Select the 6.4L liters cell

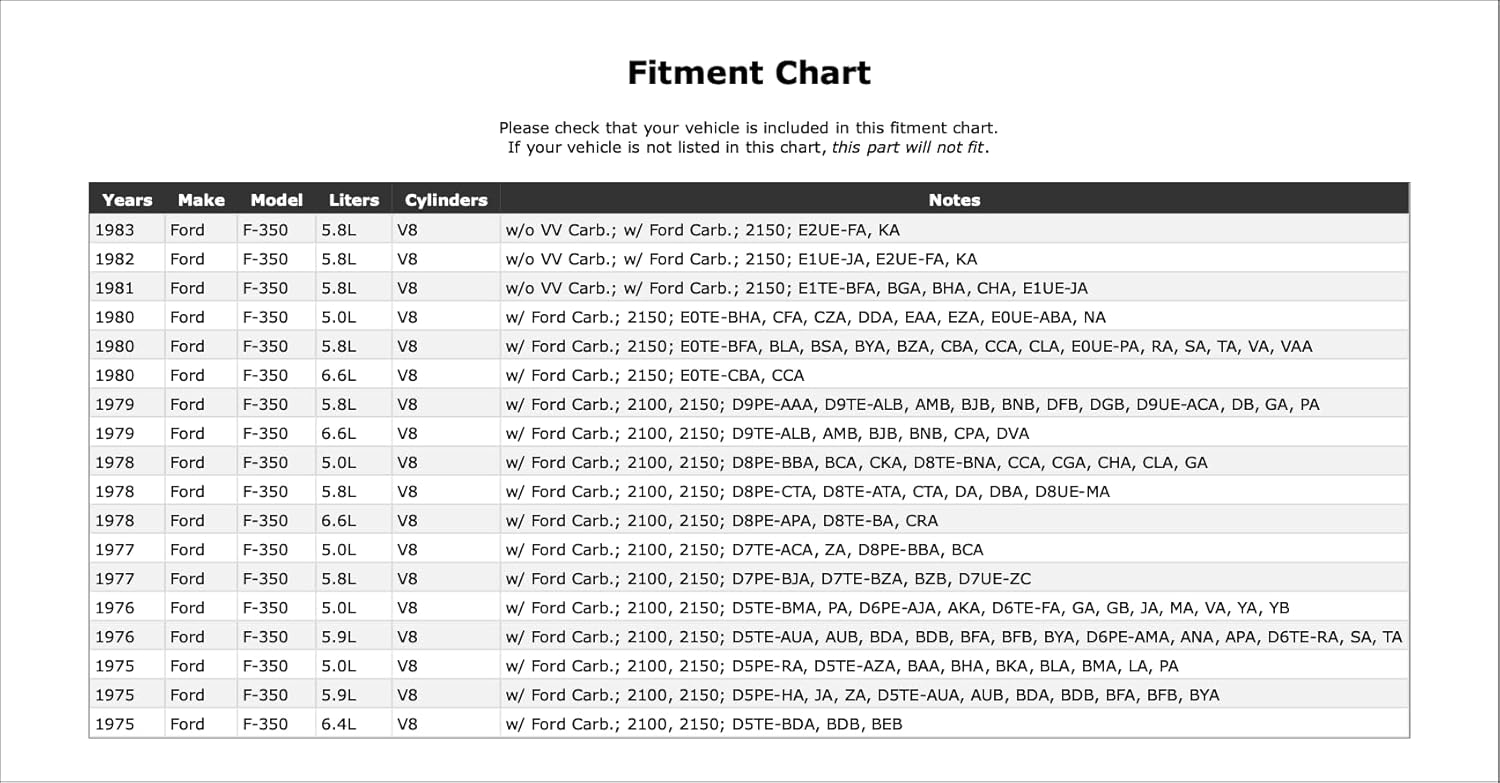pyautogui.click(x=338, y=724)
